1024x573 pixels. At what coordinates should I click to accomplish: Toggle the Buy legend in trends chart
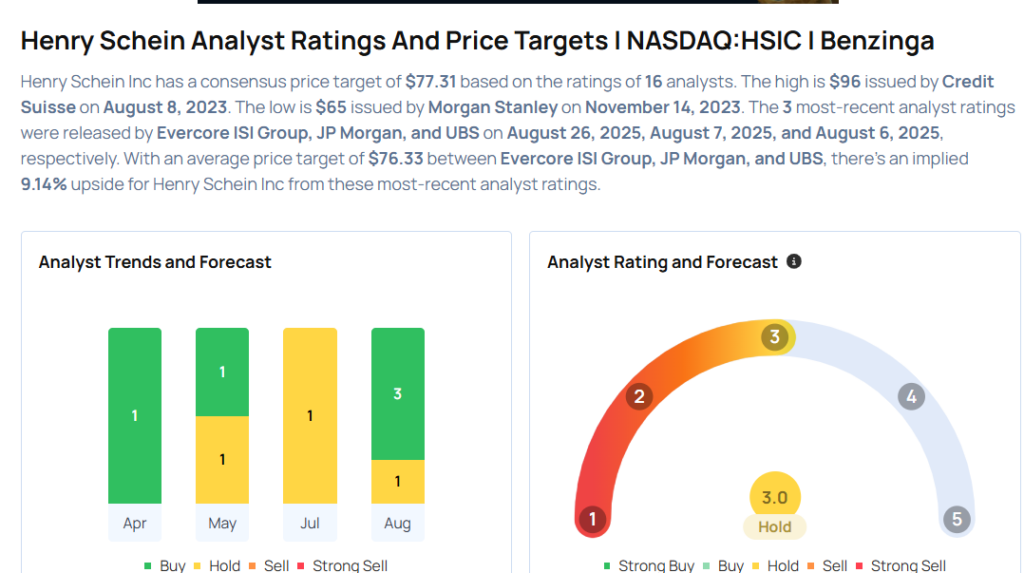click(165, 565)
